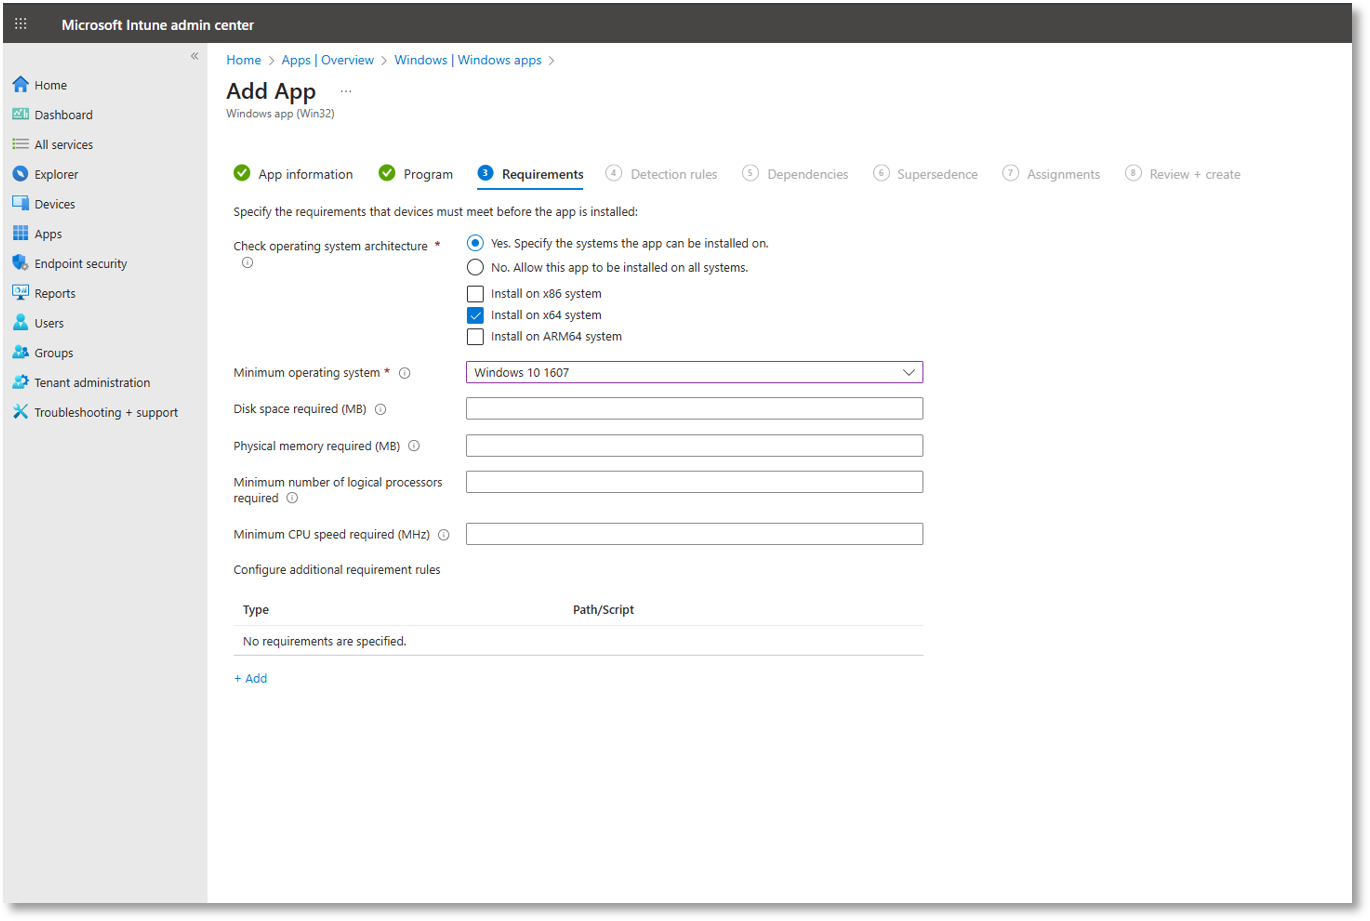Click the step 3 circle for Requirements

click(x=485, y=173)
